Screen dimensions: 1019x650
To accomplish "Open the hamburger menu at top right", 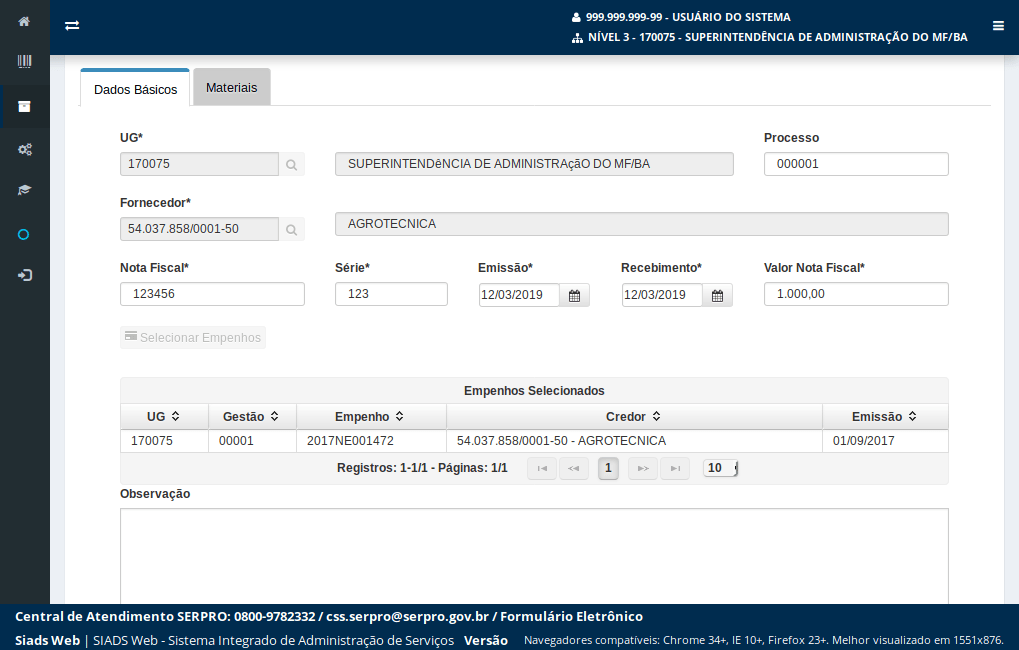I will (x=998, y=26).
